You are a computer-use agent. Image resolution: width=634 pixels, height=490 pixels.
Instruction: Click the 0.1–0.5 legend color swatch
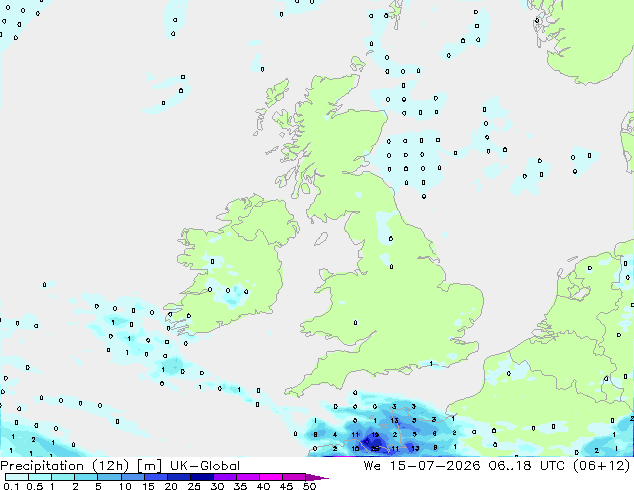17,477
